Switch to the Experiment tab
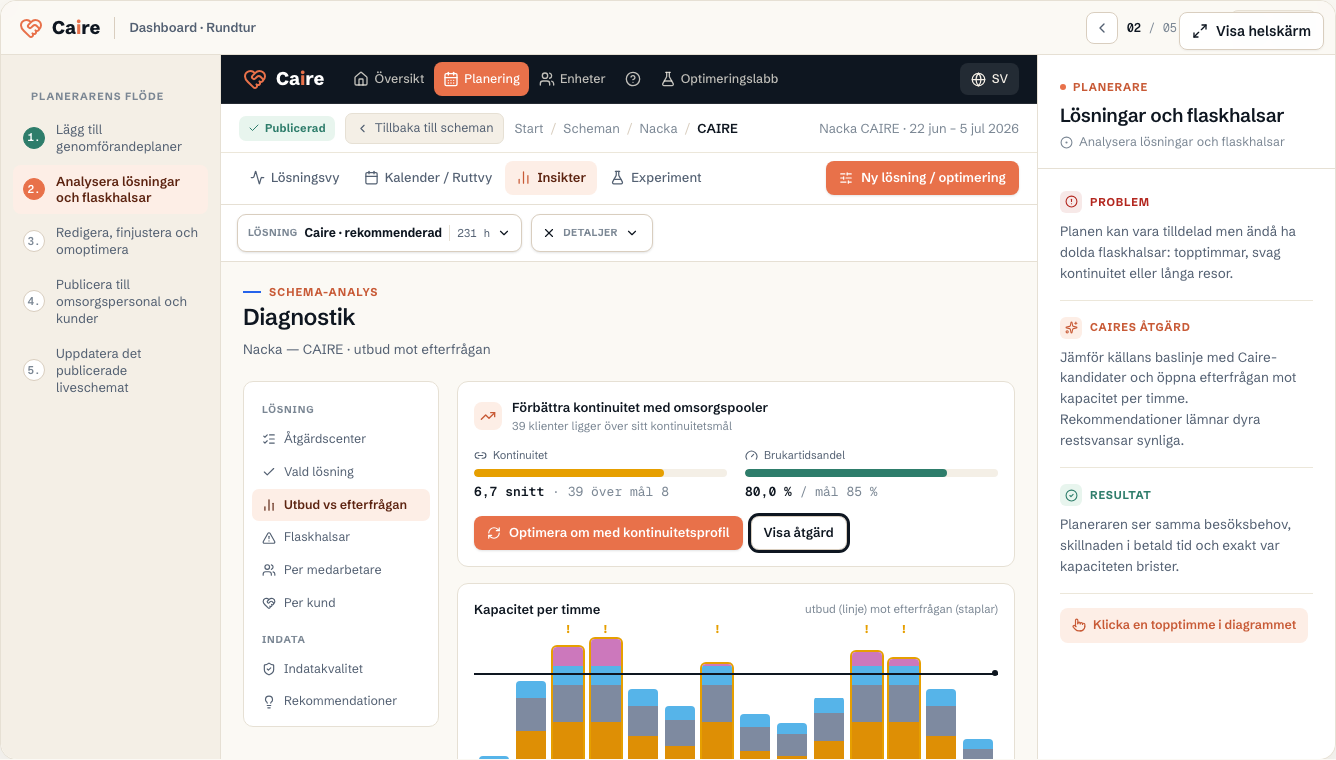The height and width of the screenshot is (760, 1336). point(656,178)
